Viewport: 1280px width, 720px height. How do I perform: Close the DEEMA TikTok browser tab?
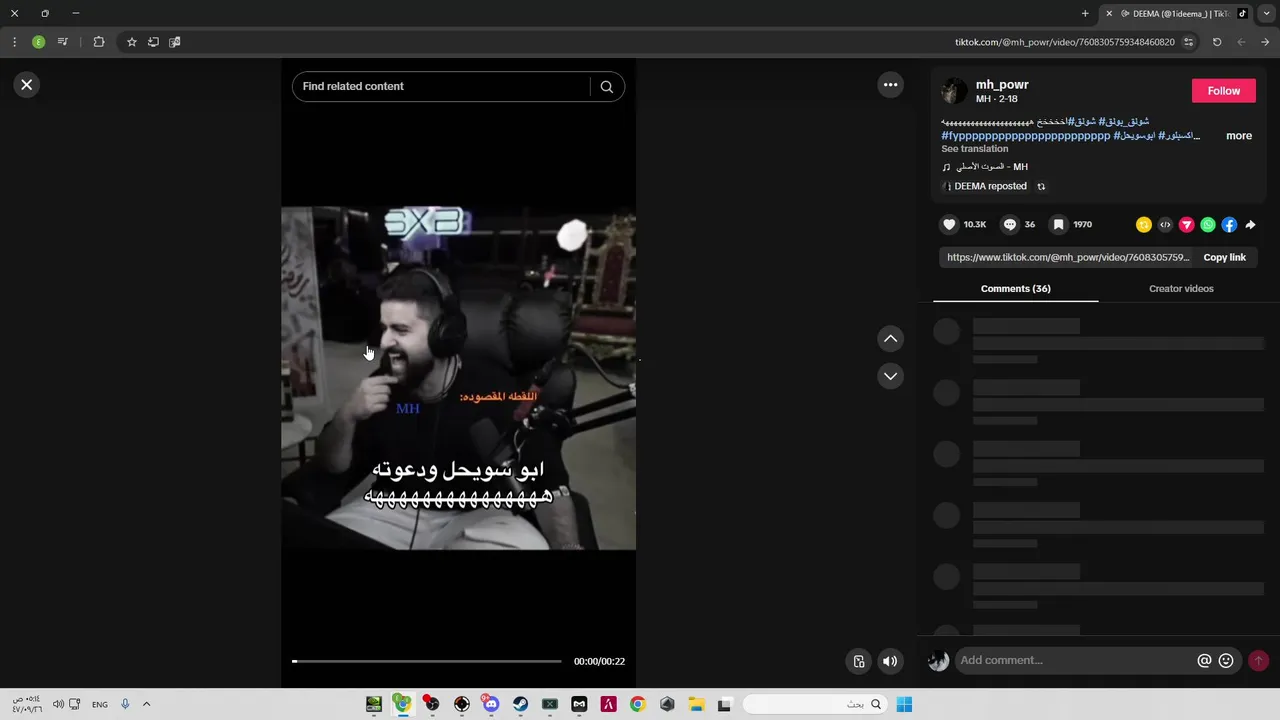click(x=1108, y=14)
